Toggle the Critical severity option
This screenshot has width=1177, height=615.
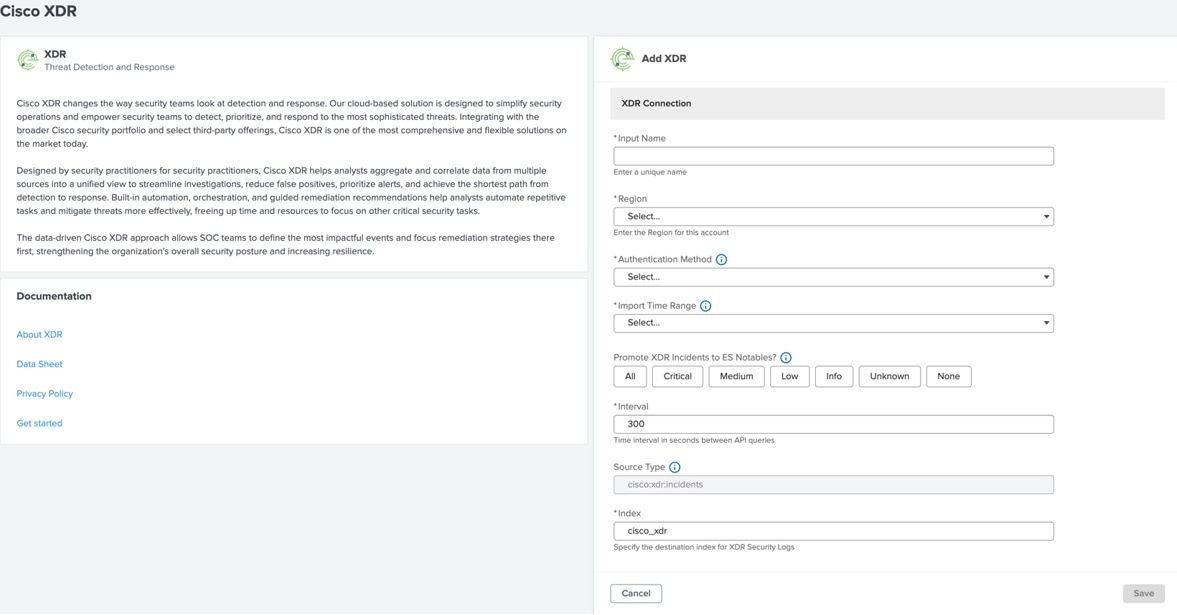click(x=677, y=377)
